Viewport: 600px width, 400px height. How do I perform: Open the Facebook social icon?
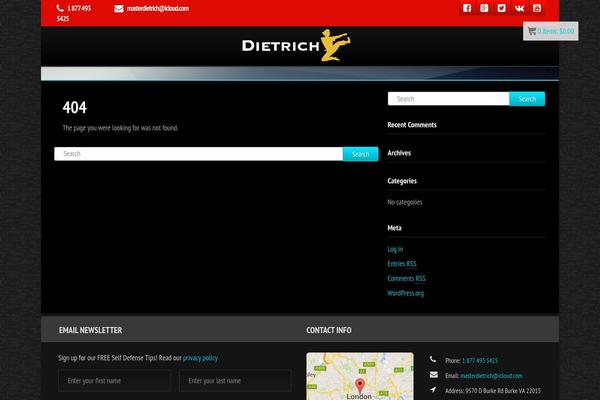pos(467,8)
